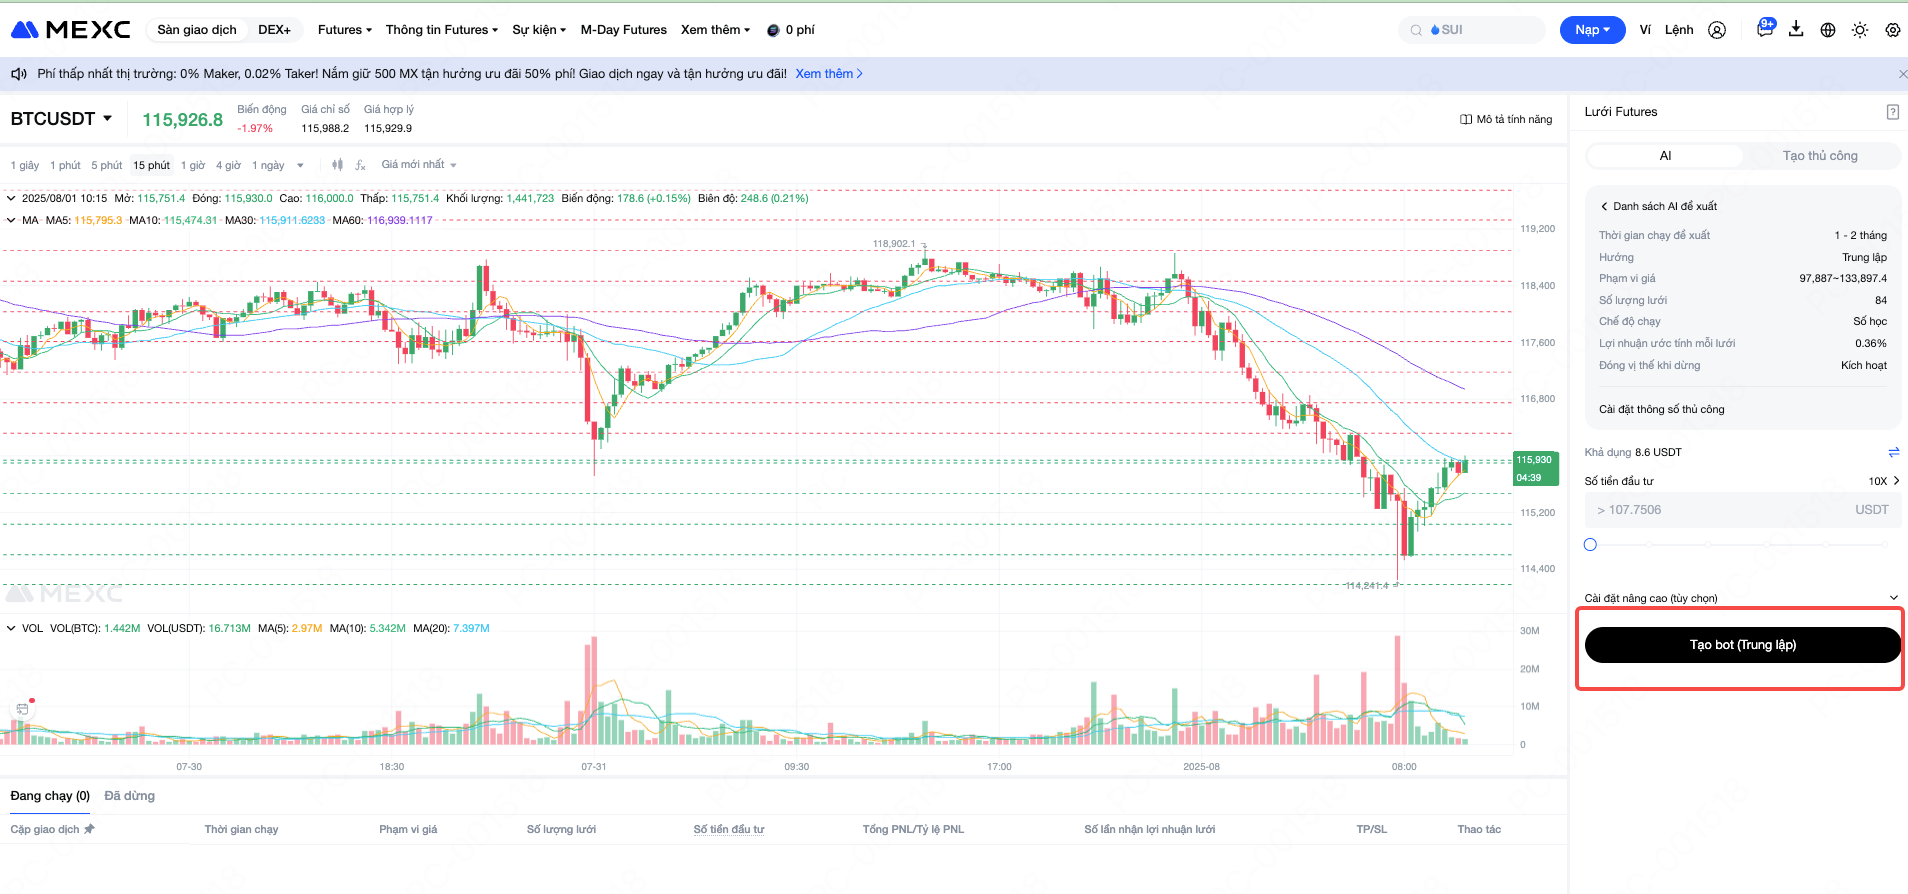The image size is (1908, 894).
Task: Open the user profile icon
Action: tap(1717, 30)
